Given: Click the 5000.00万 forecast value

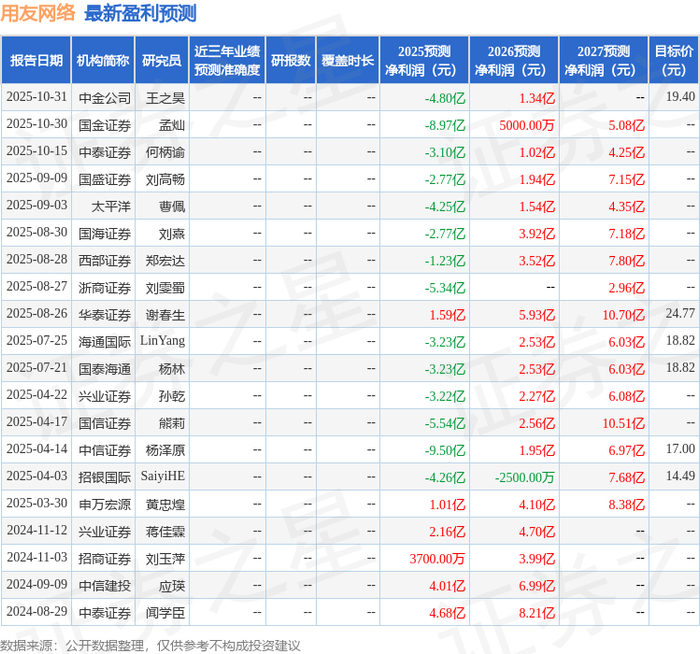Looking at the screenshot, I should (527, 125).
